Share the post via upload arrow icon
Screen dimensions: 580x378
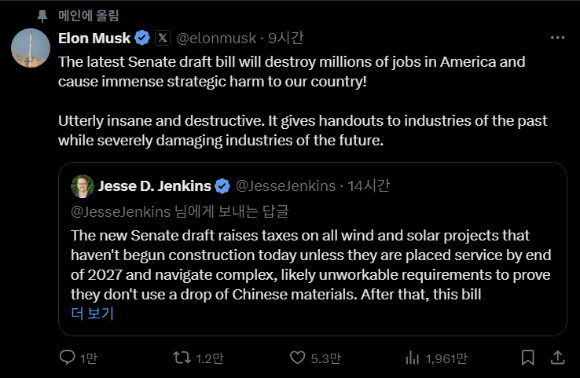[557, 358]
